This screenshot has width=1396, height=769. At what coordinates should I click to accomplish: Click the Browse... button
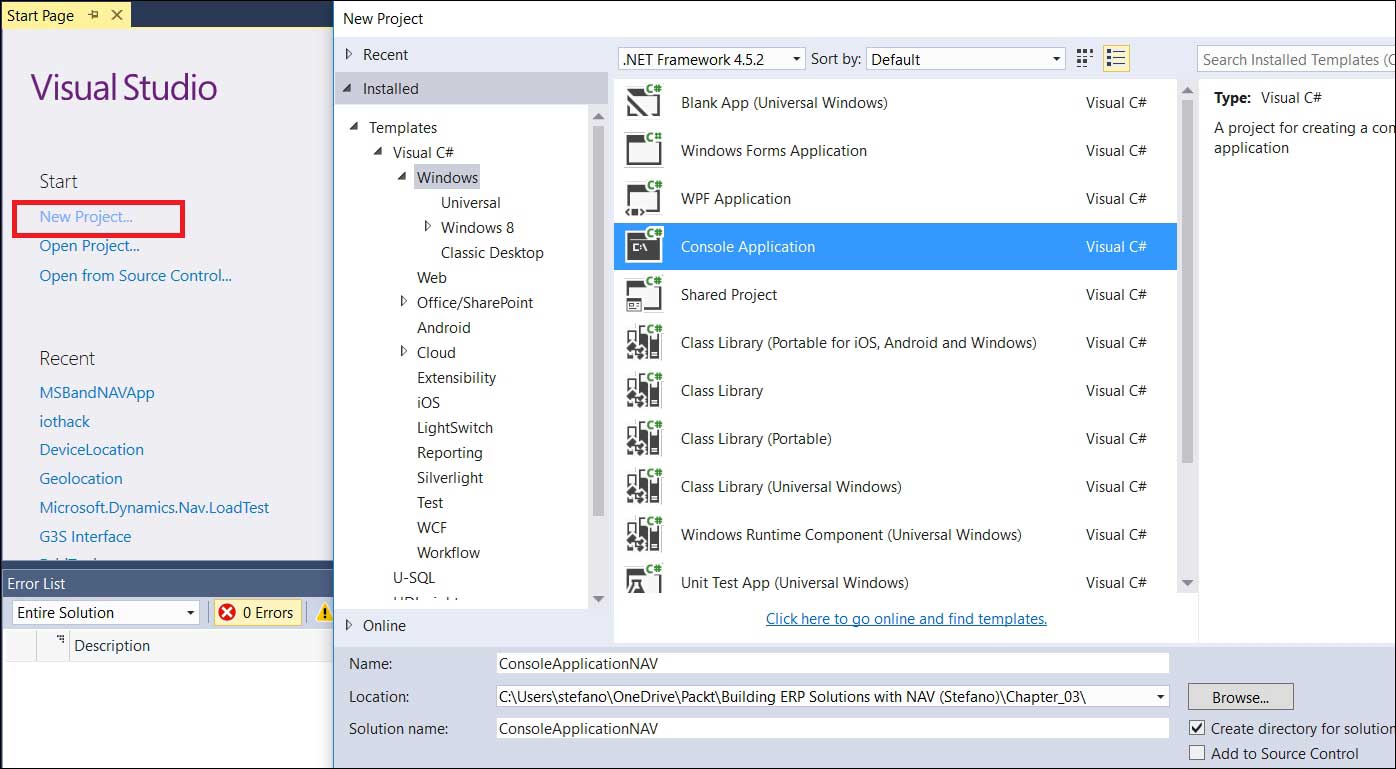pos(1240,697)
